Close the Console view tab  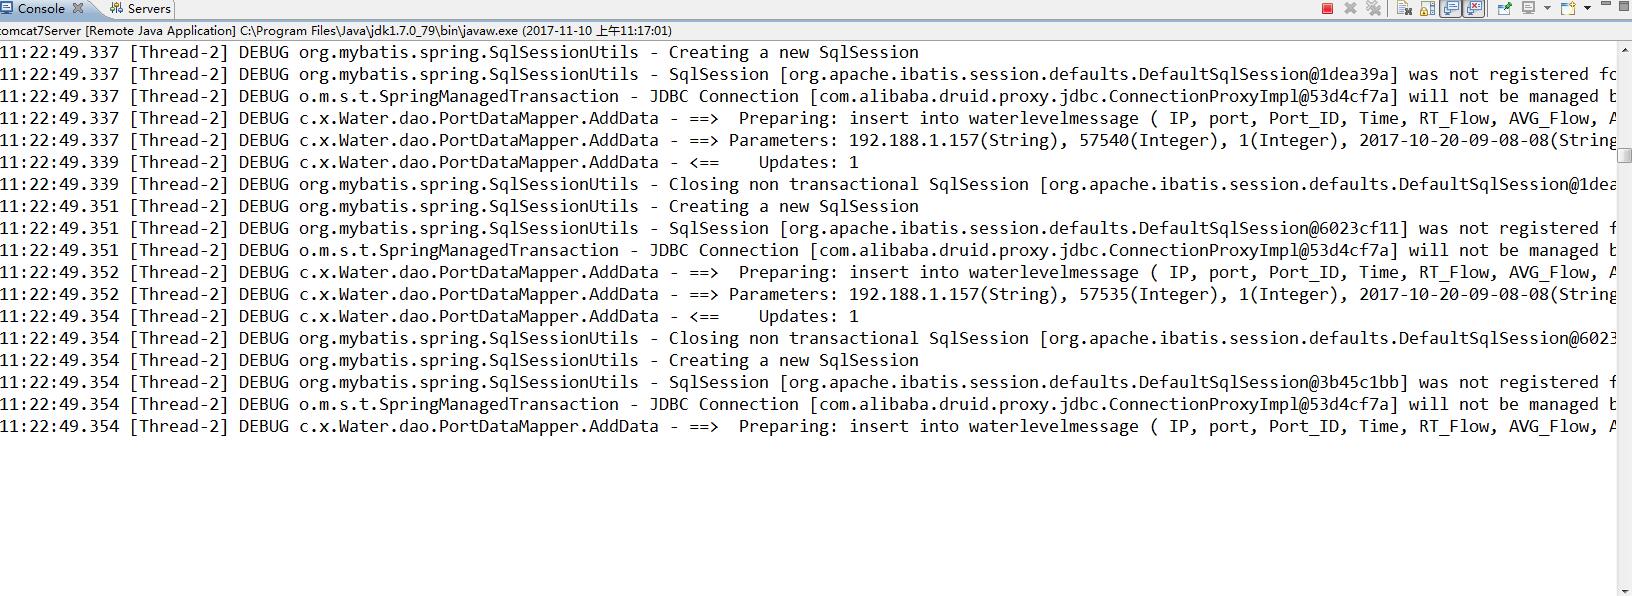(x=78, y=8)
